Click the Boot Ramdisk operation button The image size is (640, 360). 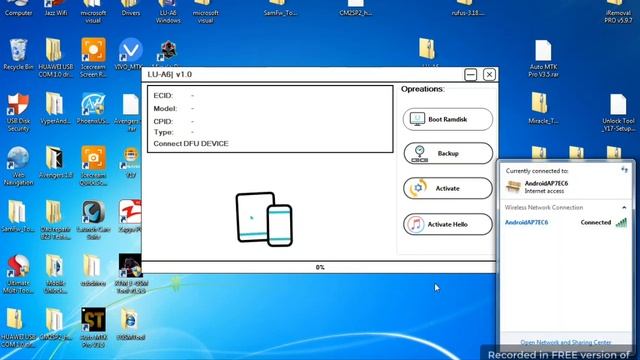coord(448,119)
